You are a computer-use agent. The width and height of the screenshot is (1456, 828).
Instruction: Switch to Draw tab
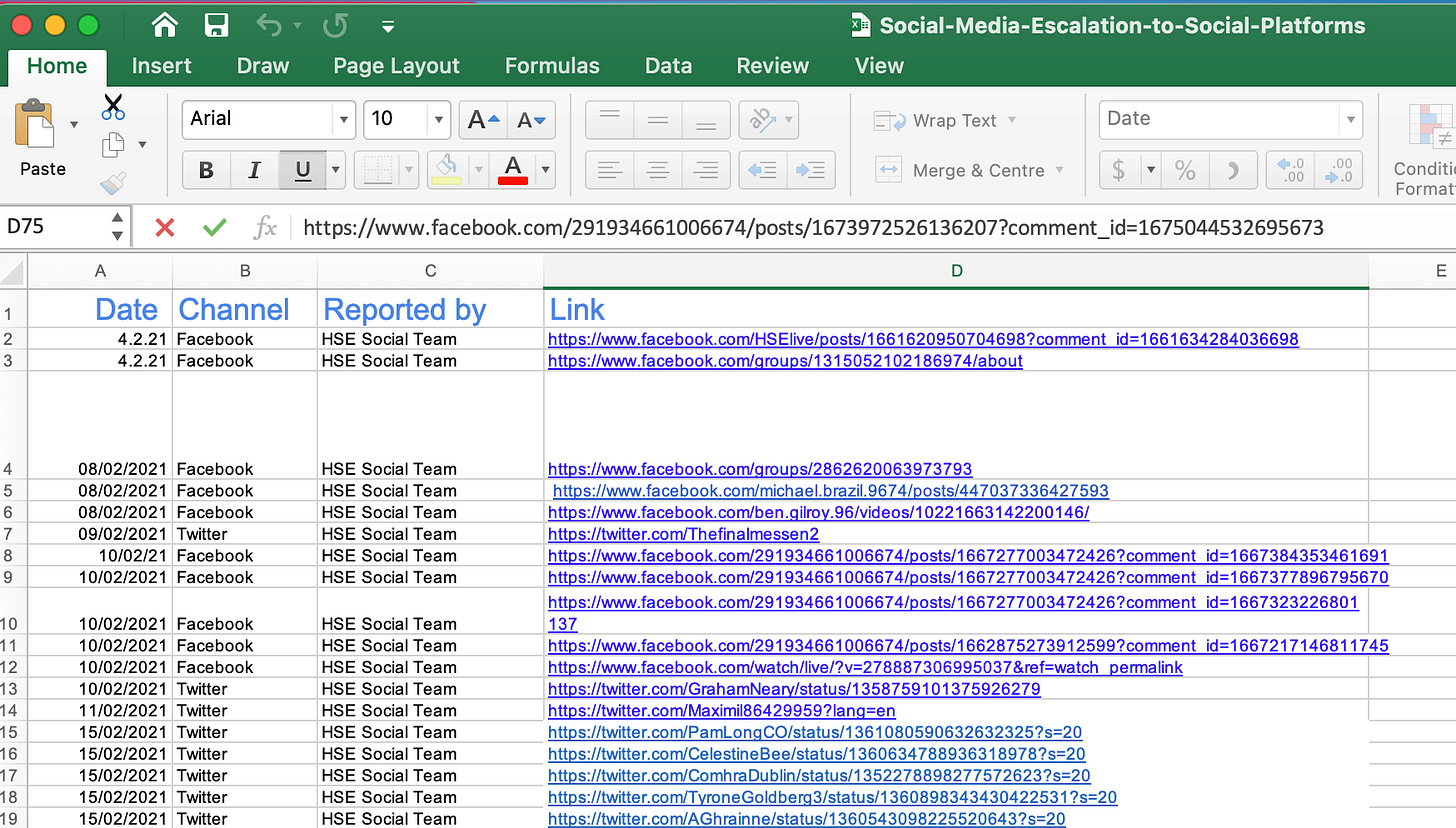tap(263, 66)
